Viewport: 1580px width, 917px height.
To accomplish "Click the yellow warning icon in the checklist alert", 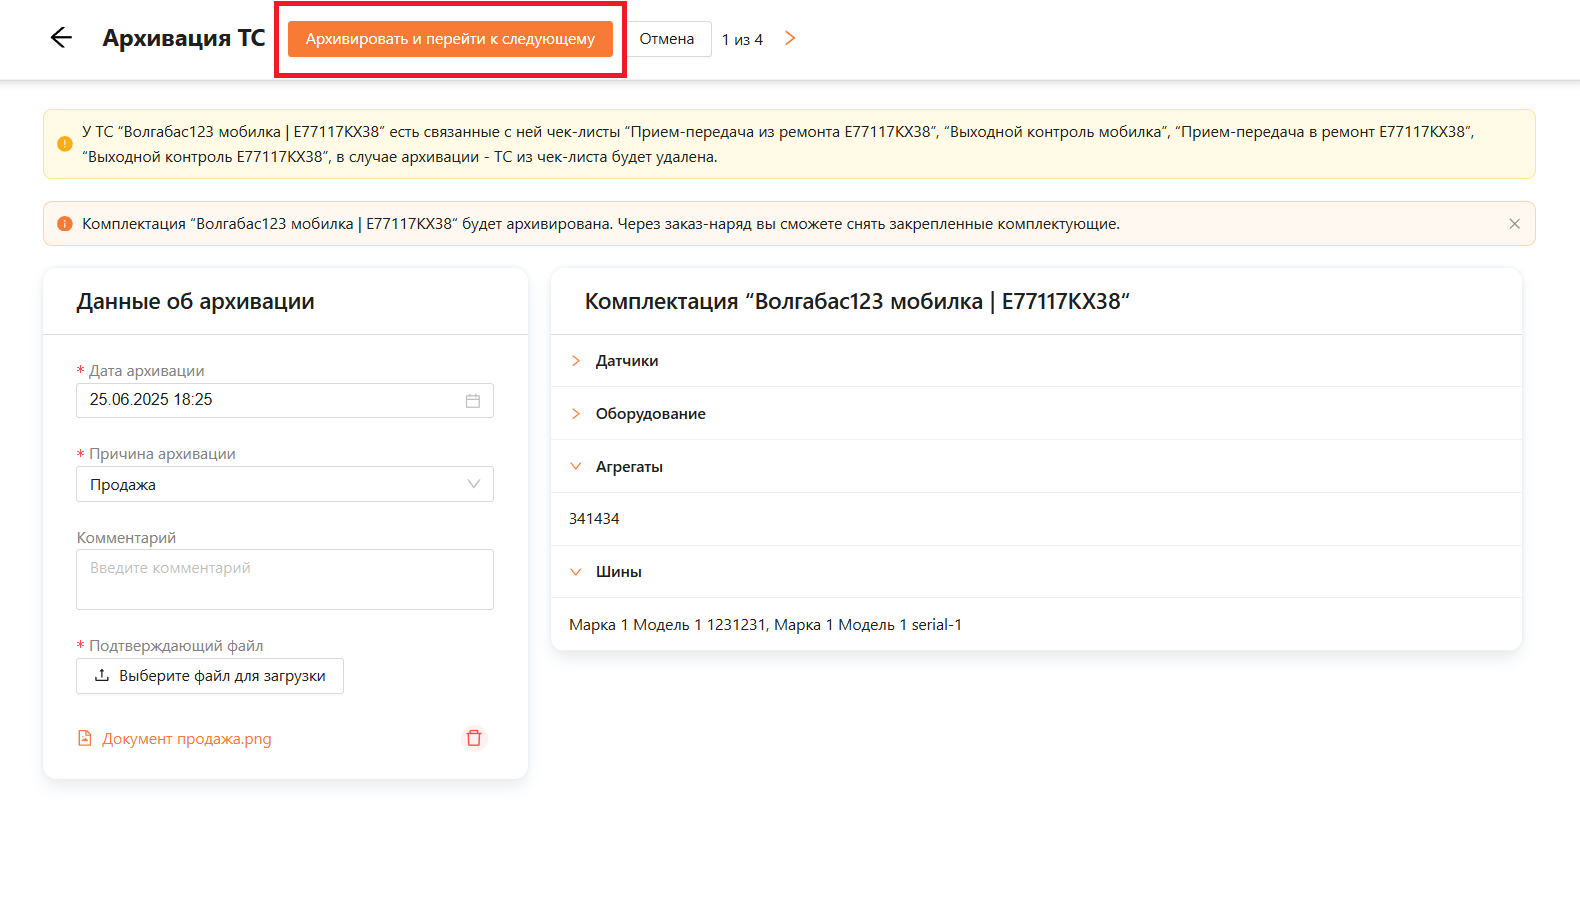I will point(65,144).
